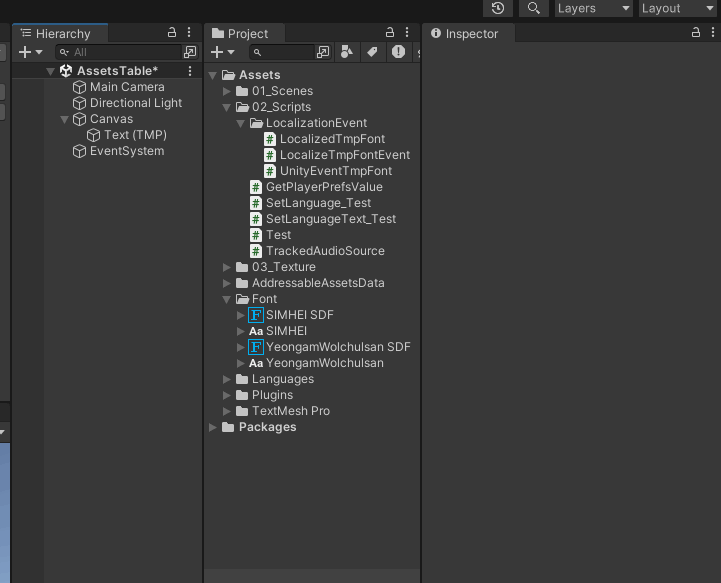Open the Inspector panel options menu

point(713,32)
